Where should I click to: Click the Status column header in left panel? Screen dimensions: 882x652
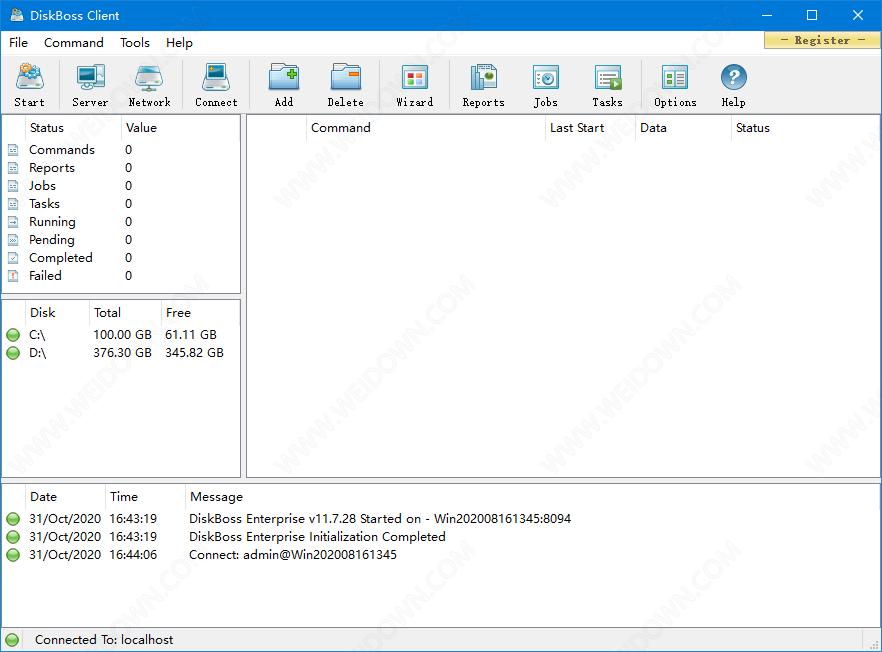(x=73, y=128)
